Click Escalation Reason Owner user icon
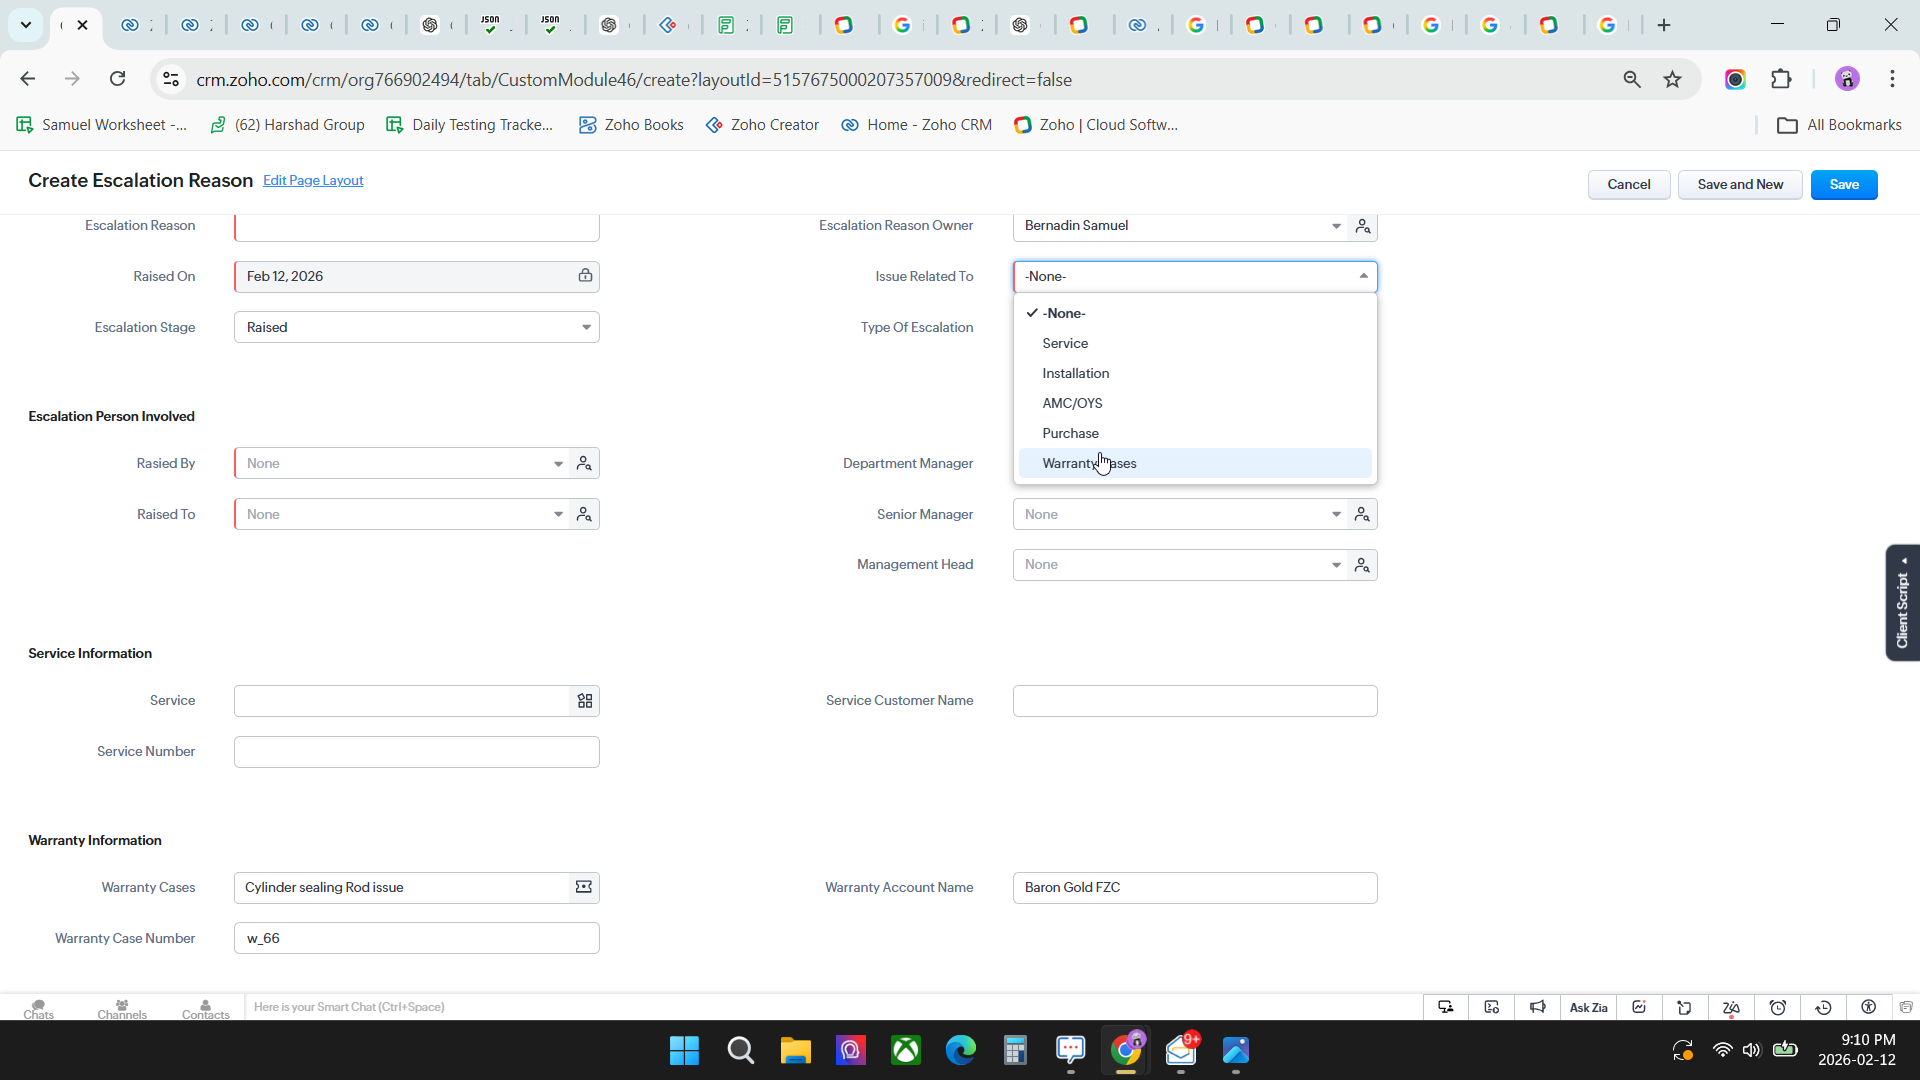The width and height of the screenshot is (1920, 1080). pyautogui.click(x=1362, y=226)
